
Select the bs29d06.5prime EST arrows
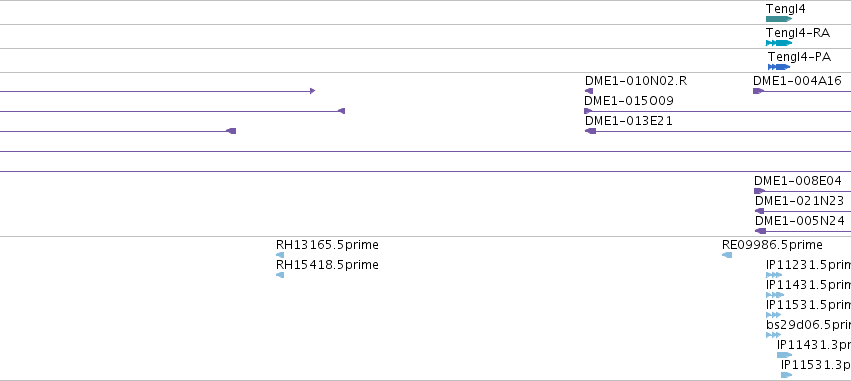[773, 335]
